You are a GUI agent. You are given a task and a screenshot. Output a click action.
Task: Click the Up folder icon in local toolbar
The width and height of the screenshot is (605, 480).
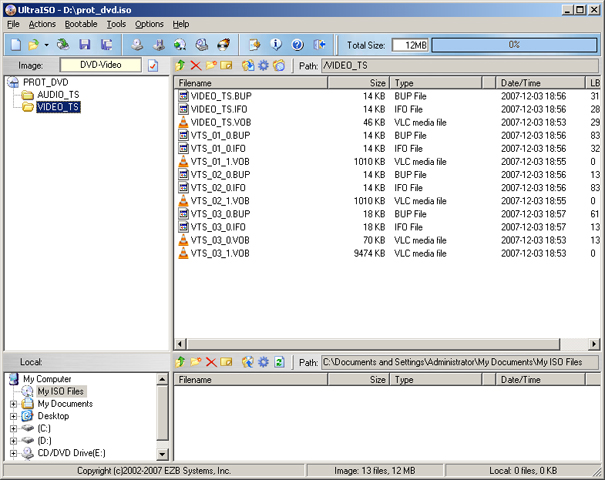click(x=180, y=362)
